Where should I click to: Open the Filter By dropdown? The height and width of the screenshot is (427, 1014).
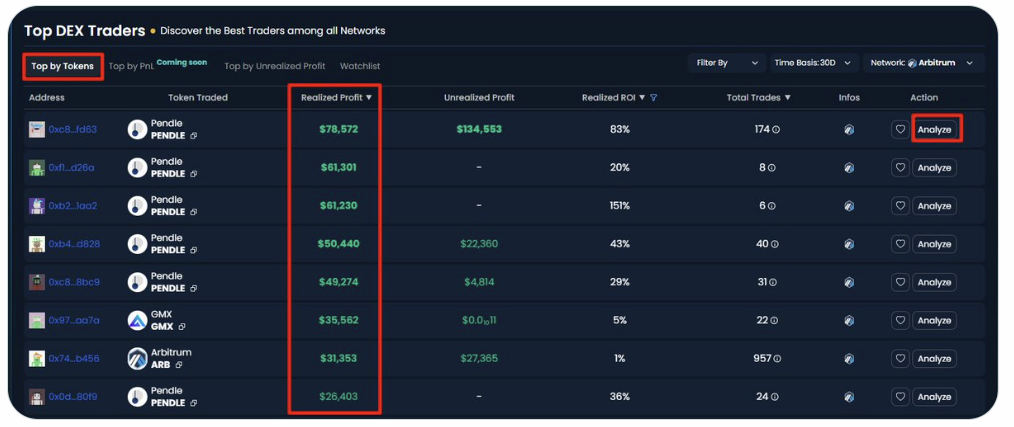point(727,63)
